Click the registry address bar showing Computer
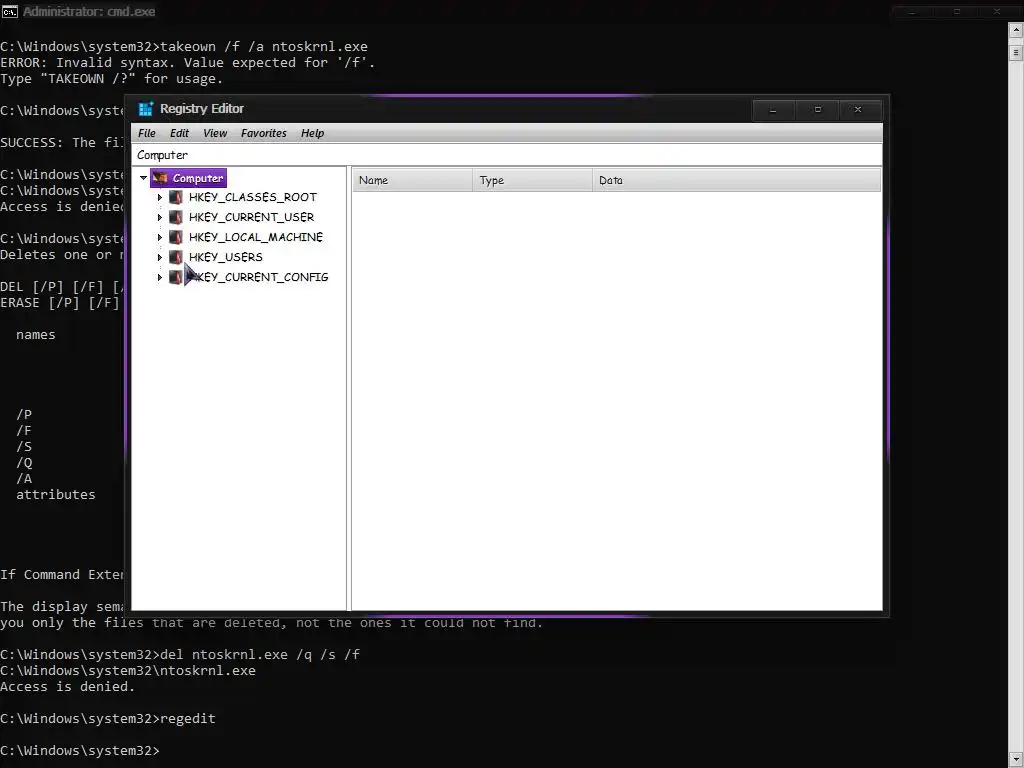Screen dimensions: 1024x768 tap(507, 155)
